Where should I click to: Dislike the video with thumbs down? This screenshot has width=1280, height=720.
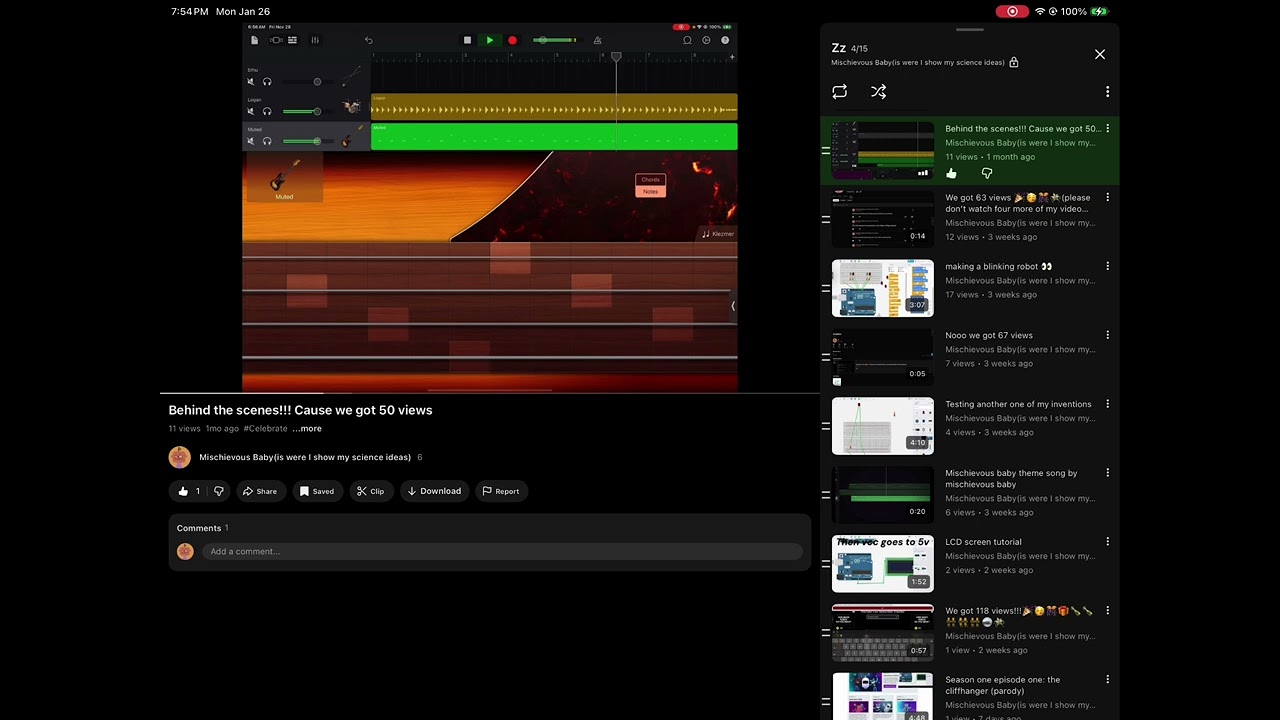click(219, 491)
